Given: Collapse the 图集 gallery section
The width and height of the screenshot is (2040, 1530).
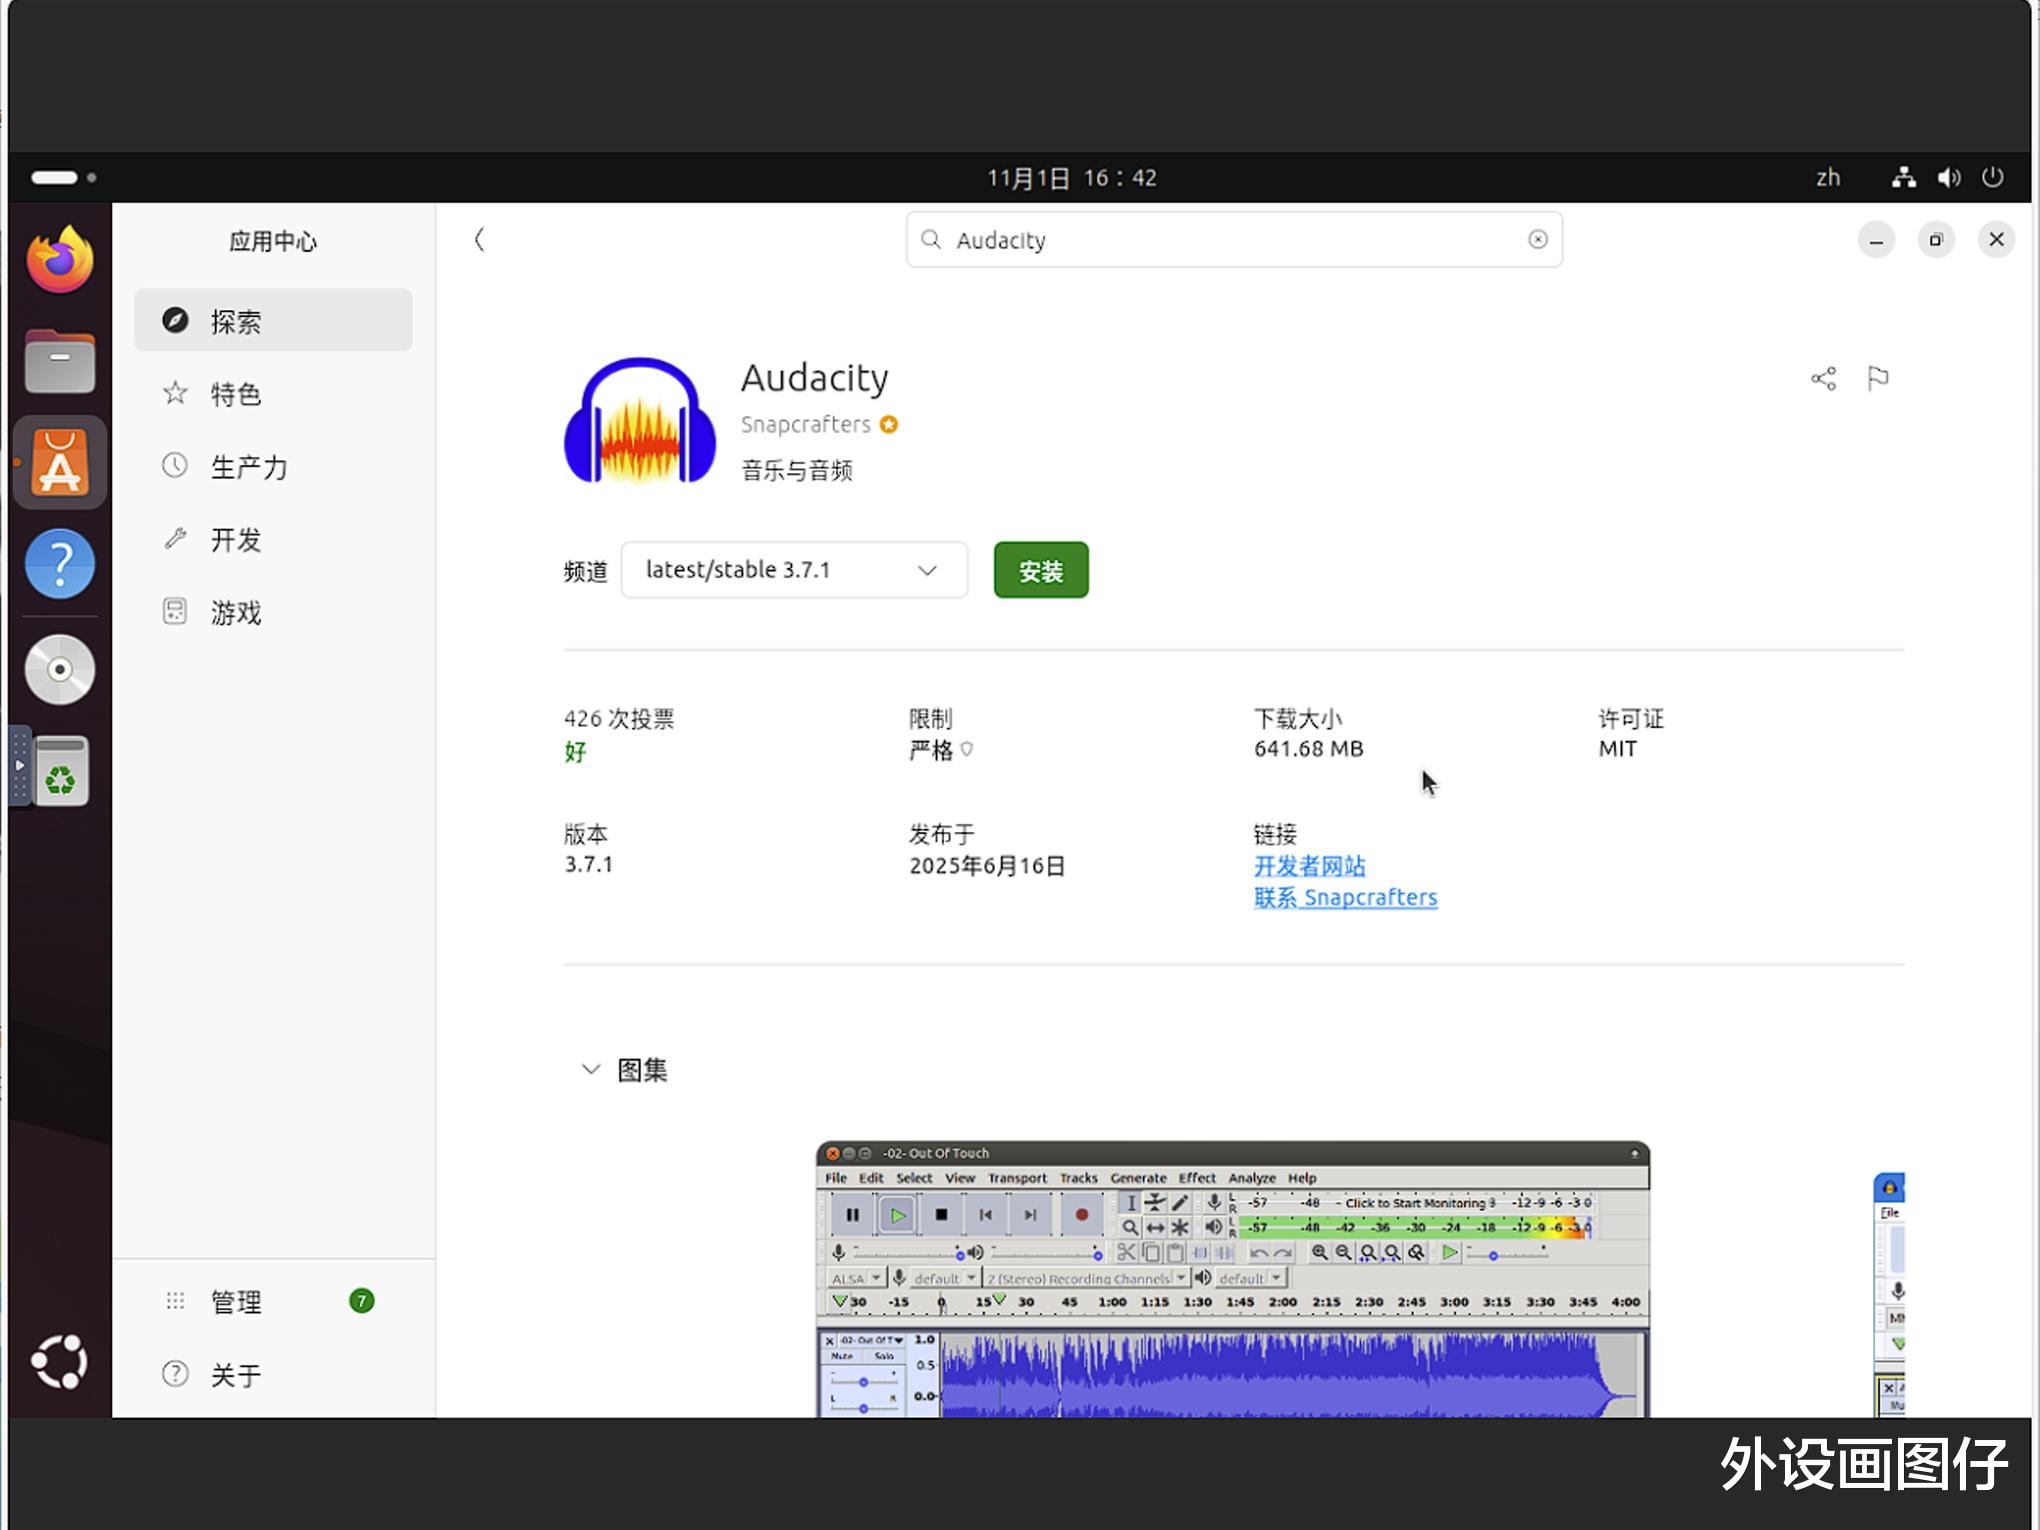Looking at the screenshot, I should [591, 1069].
